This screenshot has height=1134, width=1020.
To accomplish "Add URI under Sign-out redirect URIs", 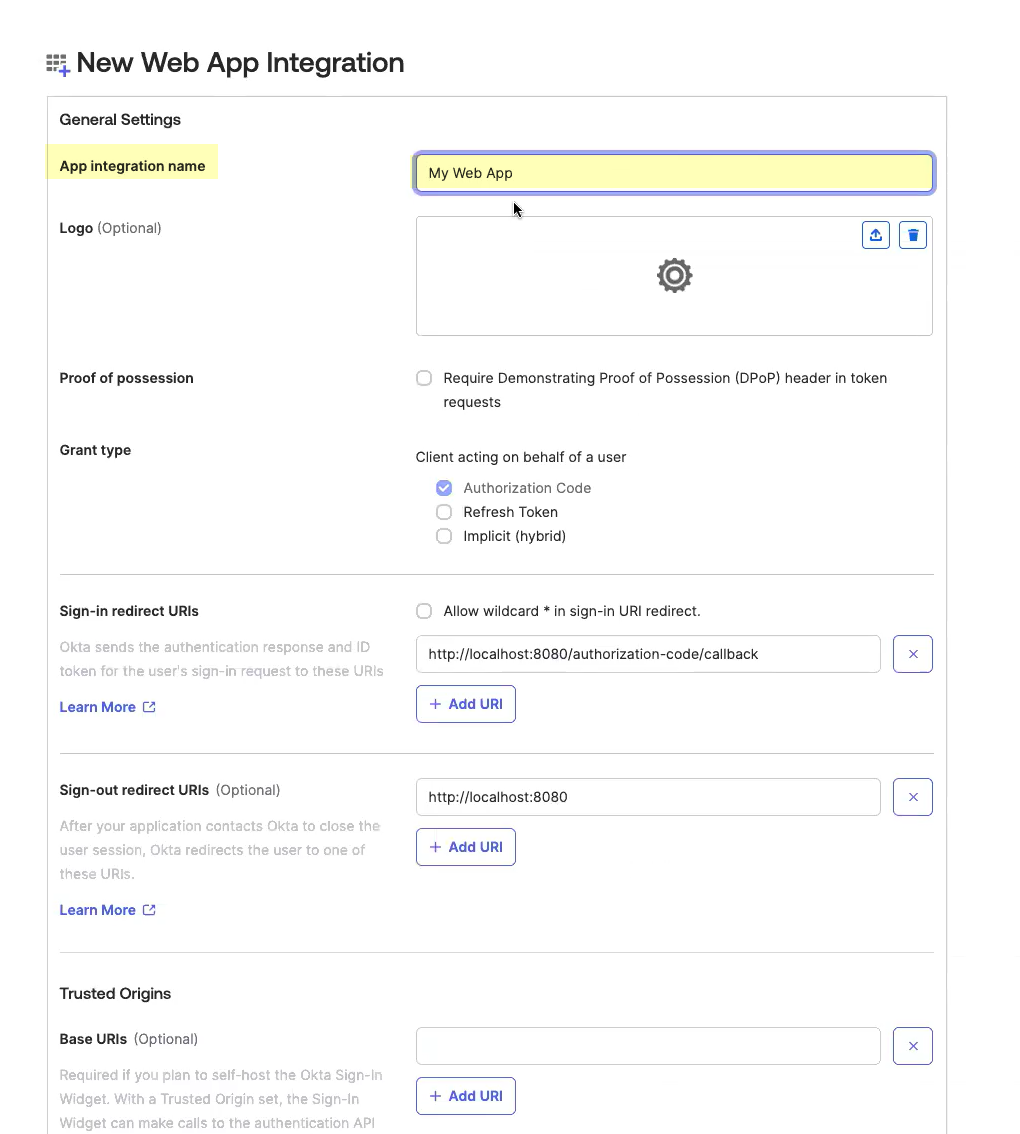I will point(466,847).
